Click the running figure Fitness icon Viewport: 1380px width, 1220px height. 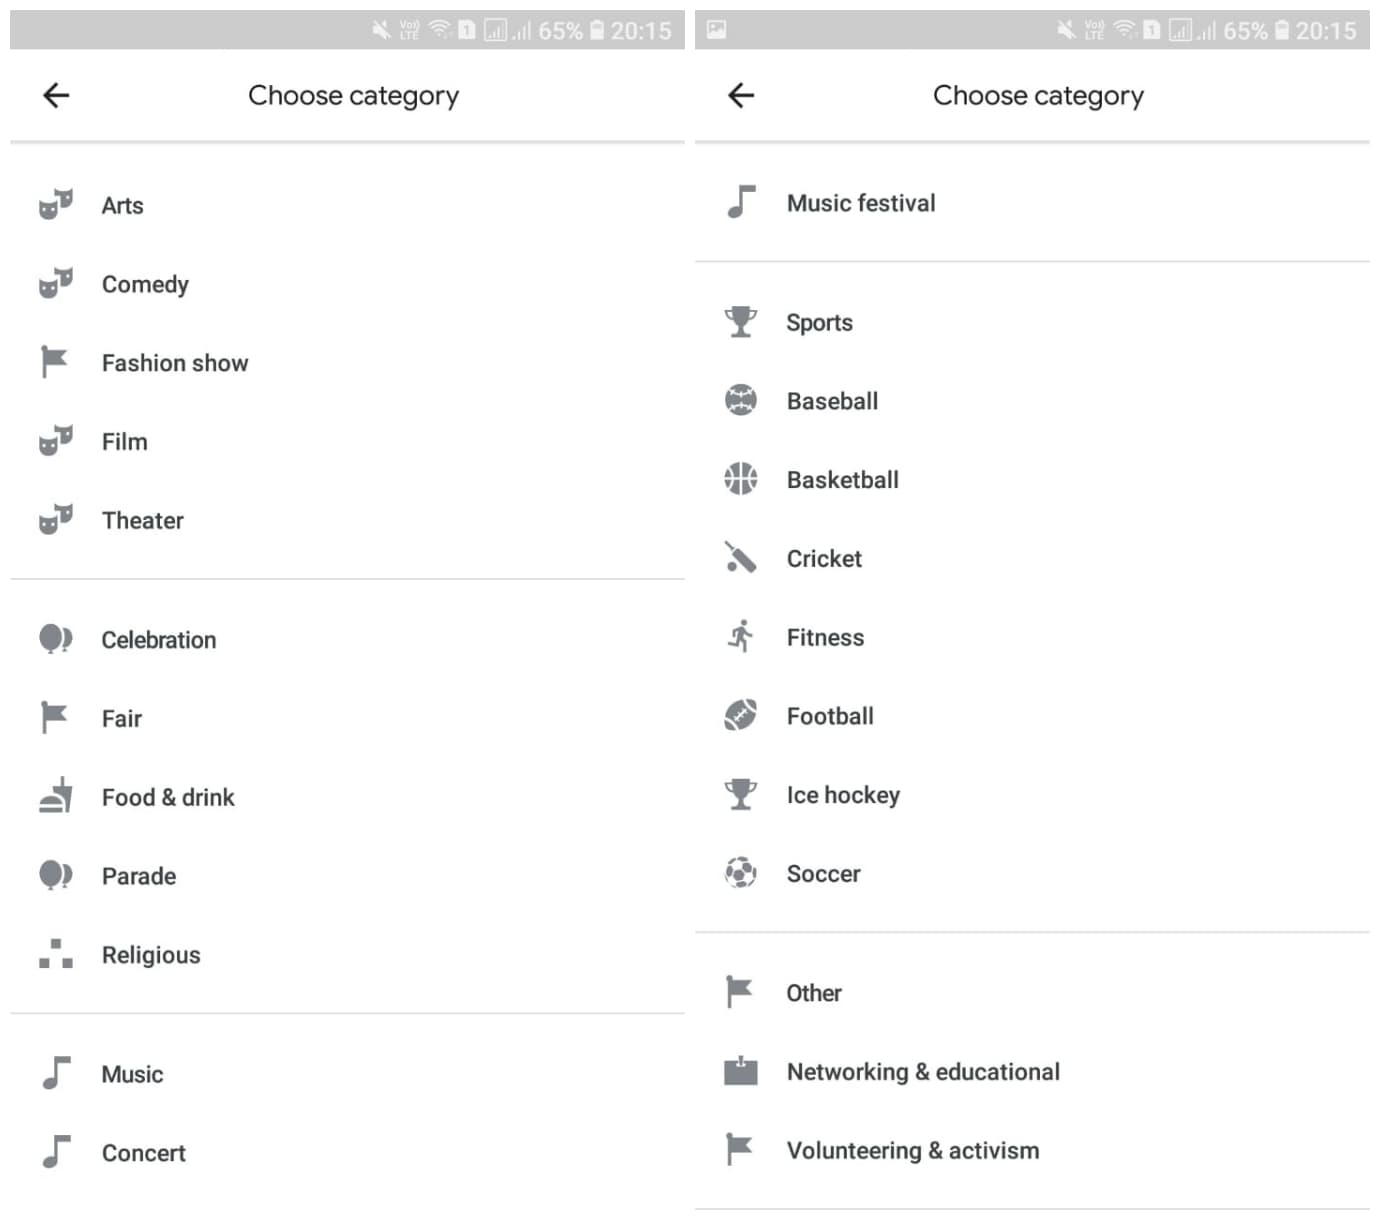click(x=741, y=636)
